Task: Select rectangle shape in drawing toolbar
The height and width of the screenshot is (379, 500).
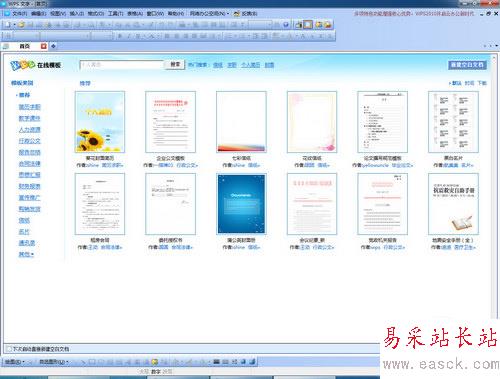Action: 92,361
